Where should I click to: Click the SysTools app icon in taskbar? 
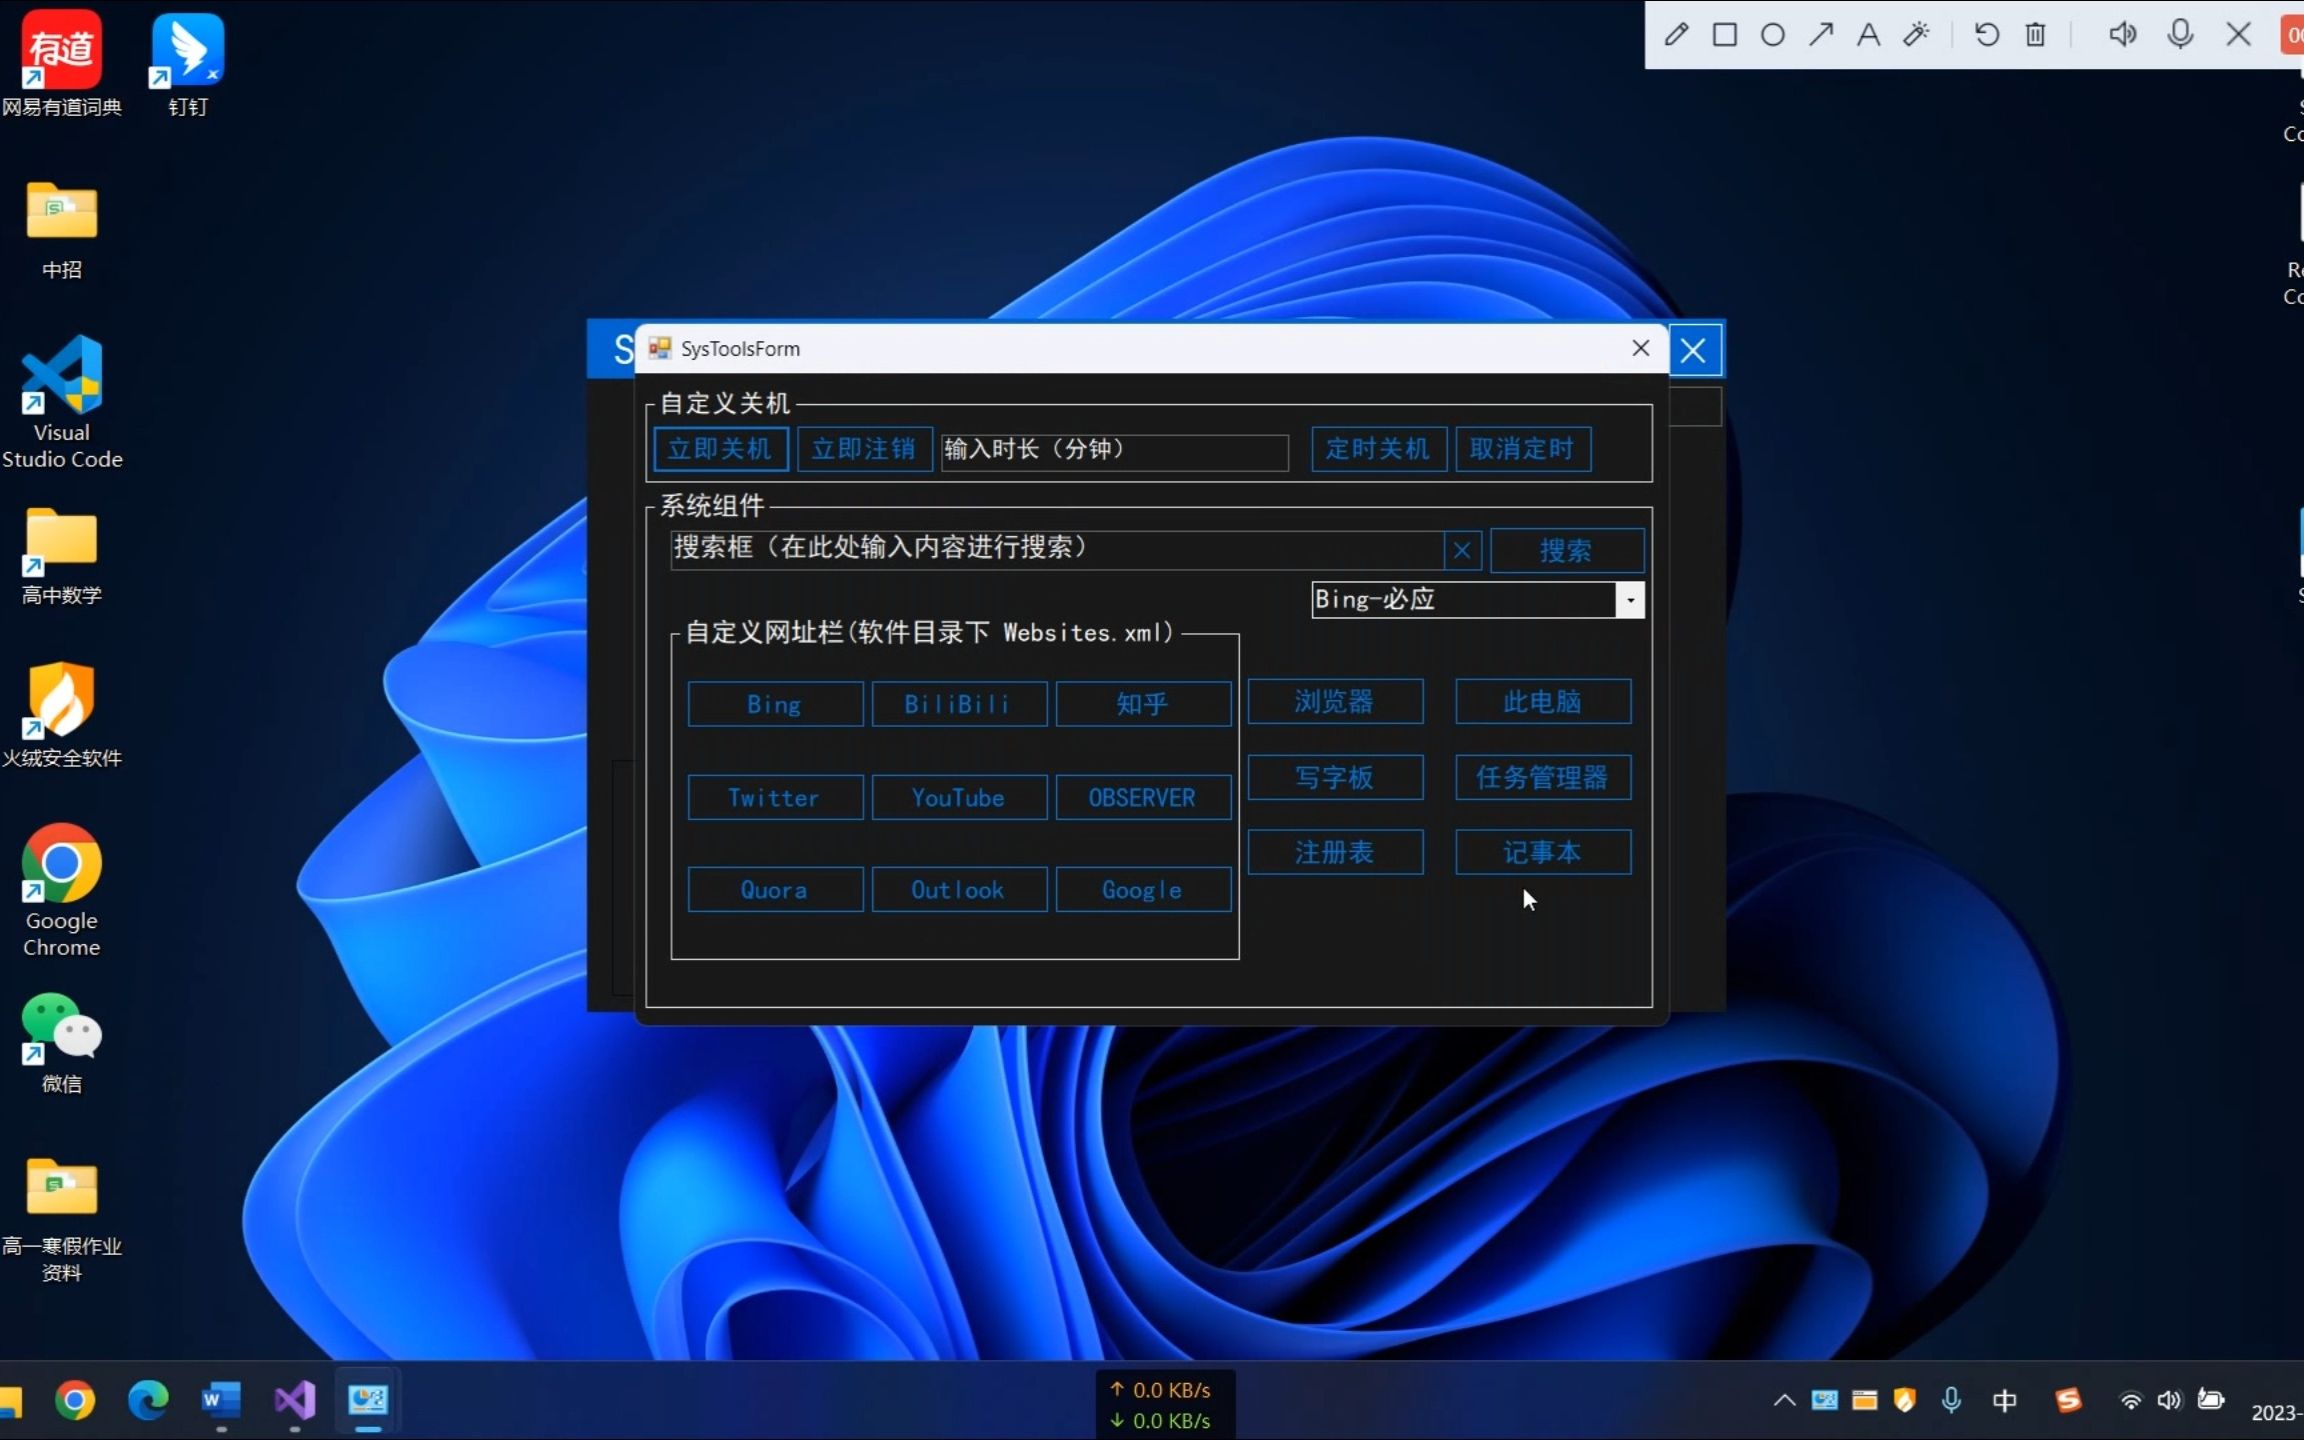[x=367, y=1400]
